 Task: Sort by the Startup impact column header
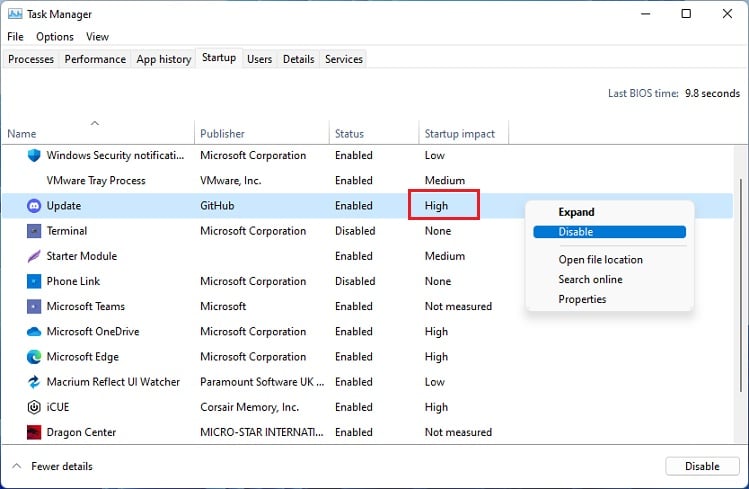(460, 133)
